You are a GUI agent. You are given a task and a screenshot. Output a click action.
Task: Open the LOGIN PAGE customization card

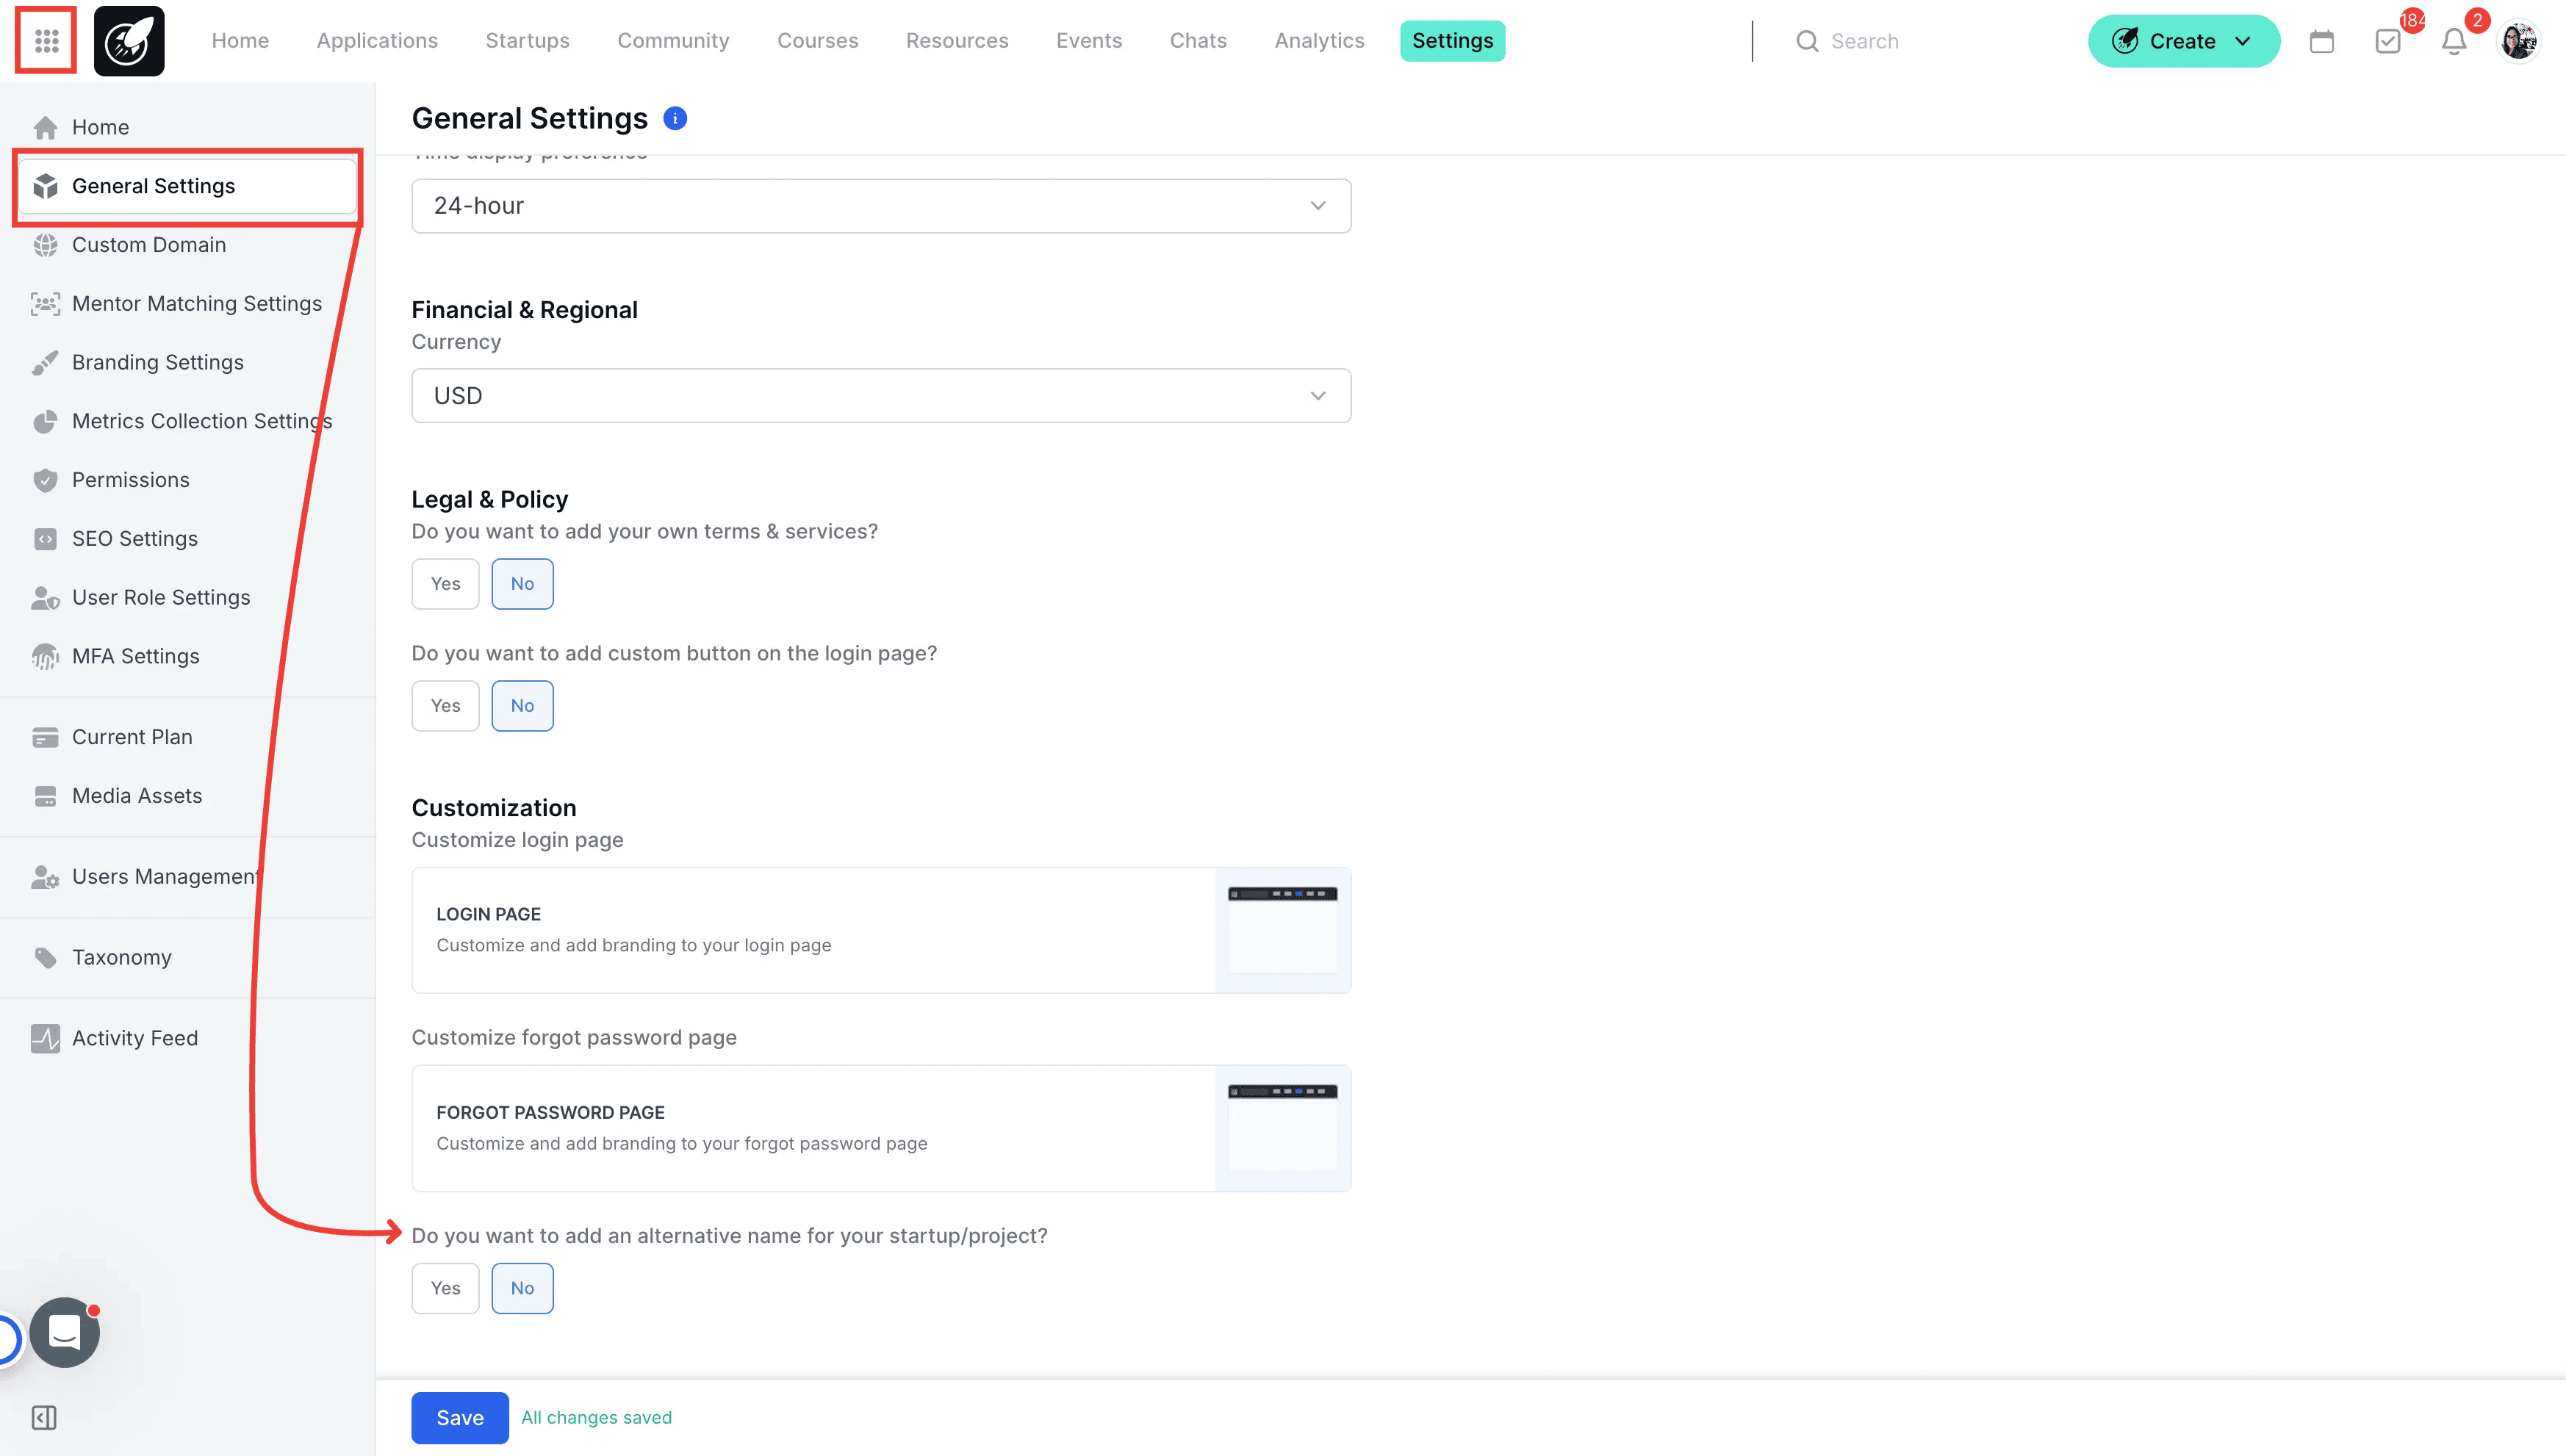click(x=881, y=930)
